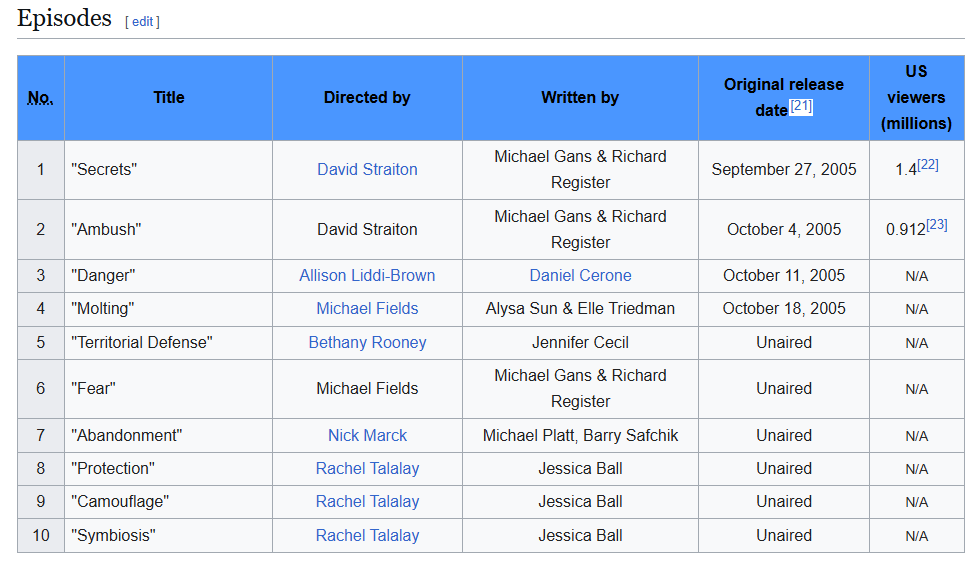Click Unaired in the Territorial Defense row
Screen dimensions: 978x561
point(783,342)
